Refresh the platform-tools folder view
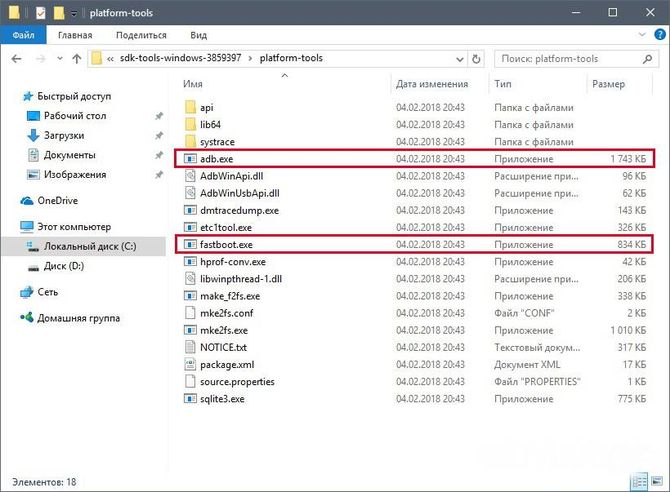Screen dimensions: 670x492 coord(476,59)
